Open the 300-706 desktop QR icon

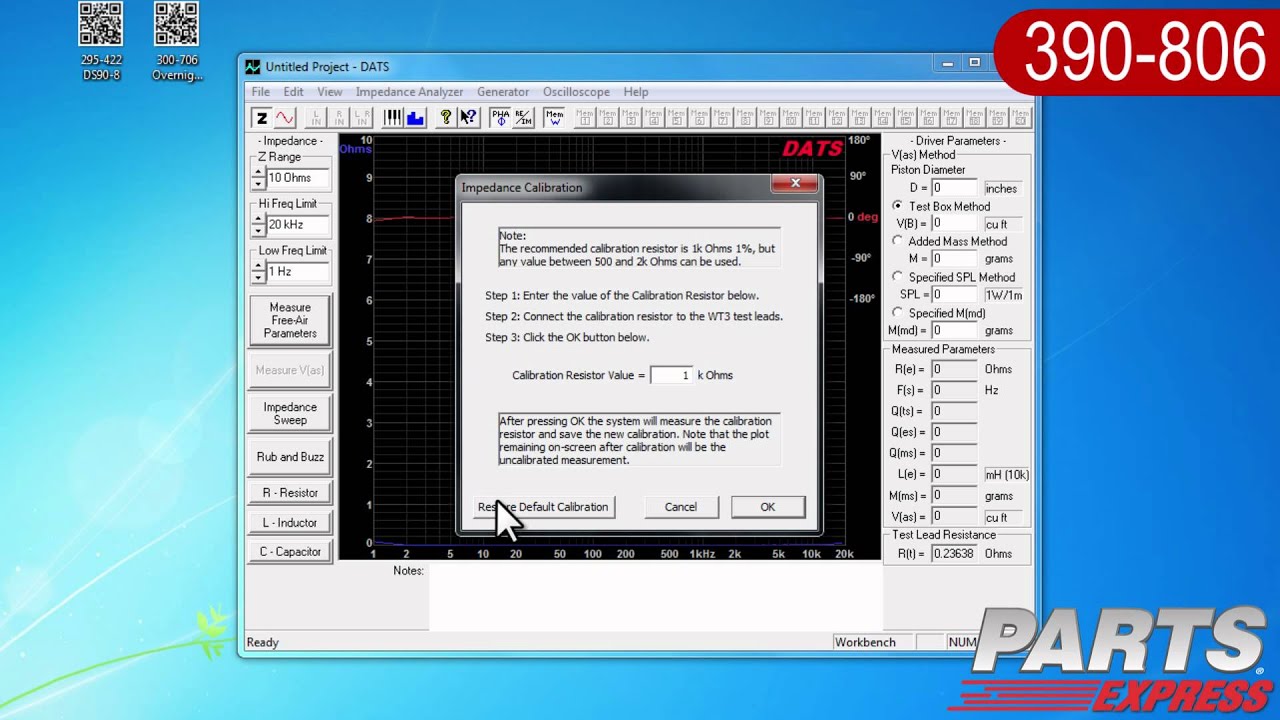click(177, 42)
